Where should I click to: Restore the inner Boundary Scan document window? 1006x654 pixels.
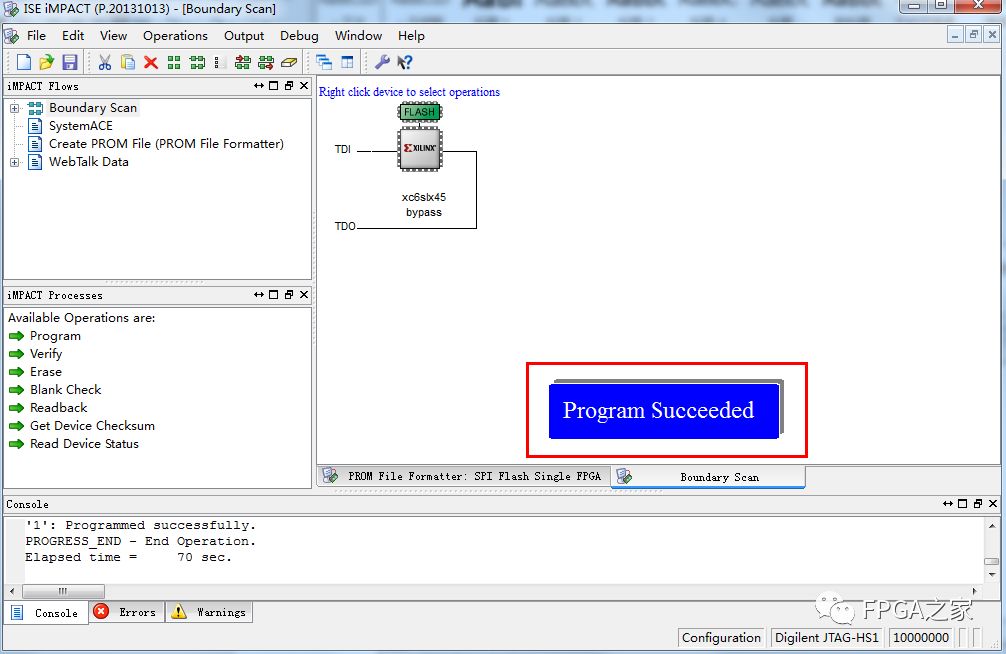[x=974, y=35]
